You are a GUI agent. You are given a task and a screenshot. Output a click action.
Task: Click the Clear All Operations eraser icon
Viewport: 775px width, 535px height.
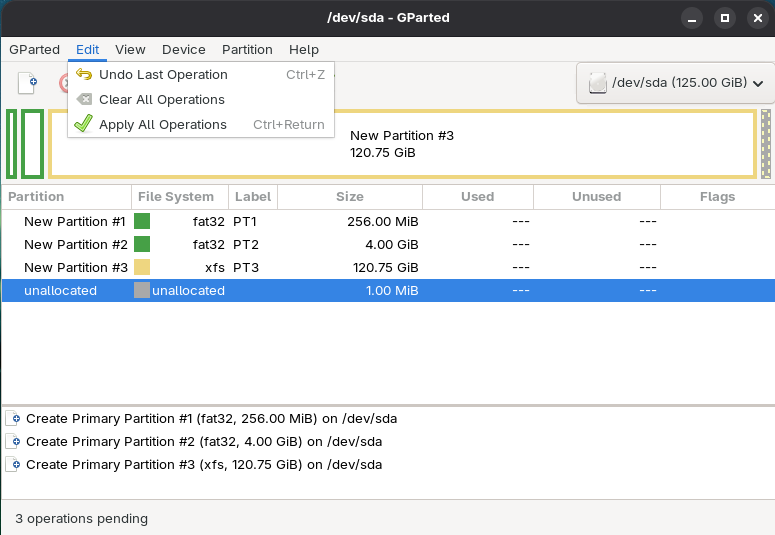84,100
